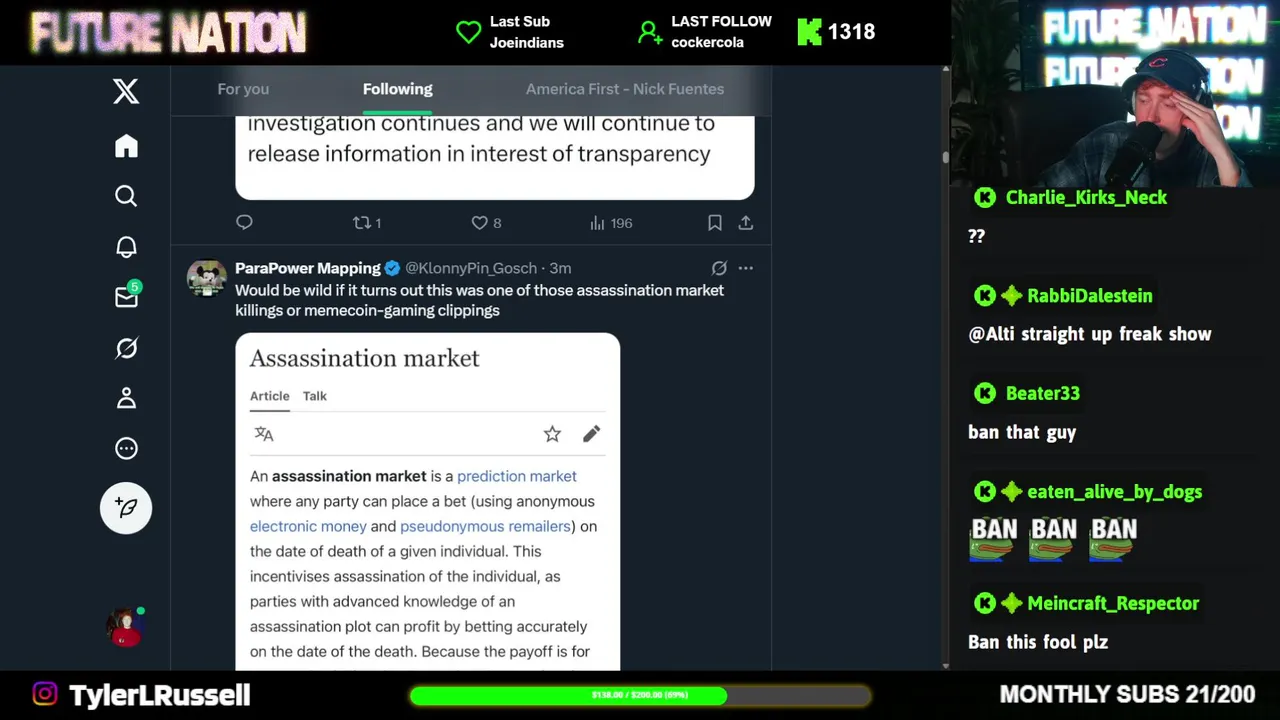
Task: Click scrollbar down arrow at bottom
Action: [x=945, y=665]
